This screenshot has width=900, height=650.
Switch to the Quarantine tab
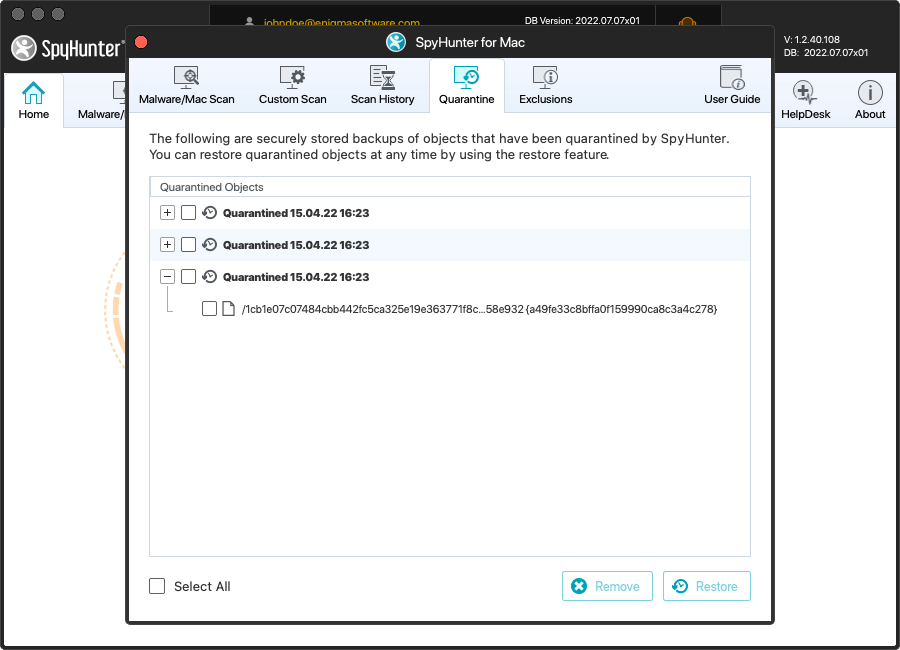466,84
